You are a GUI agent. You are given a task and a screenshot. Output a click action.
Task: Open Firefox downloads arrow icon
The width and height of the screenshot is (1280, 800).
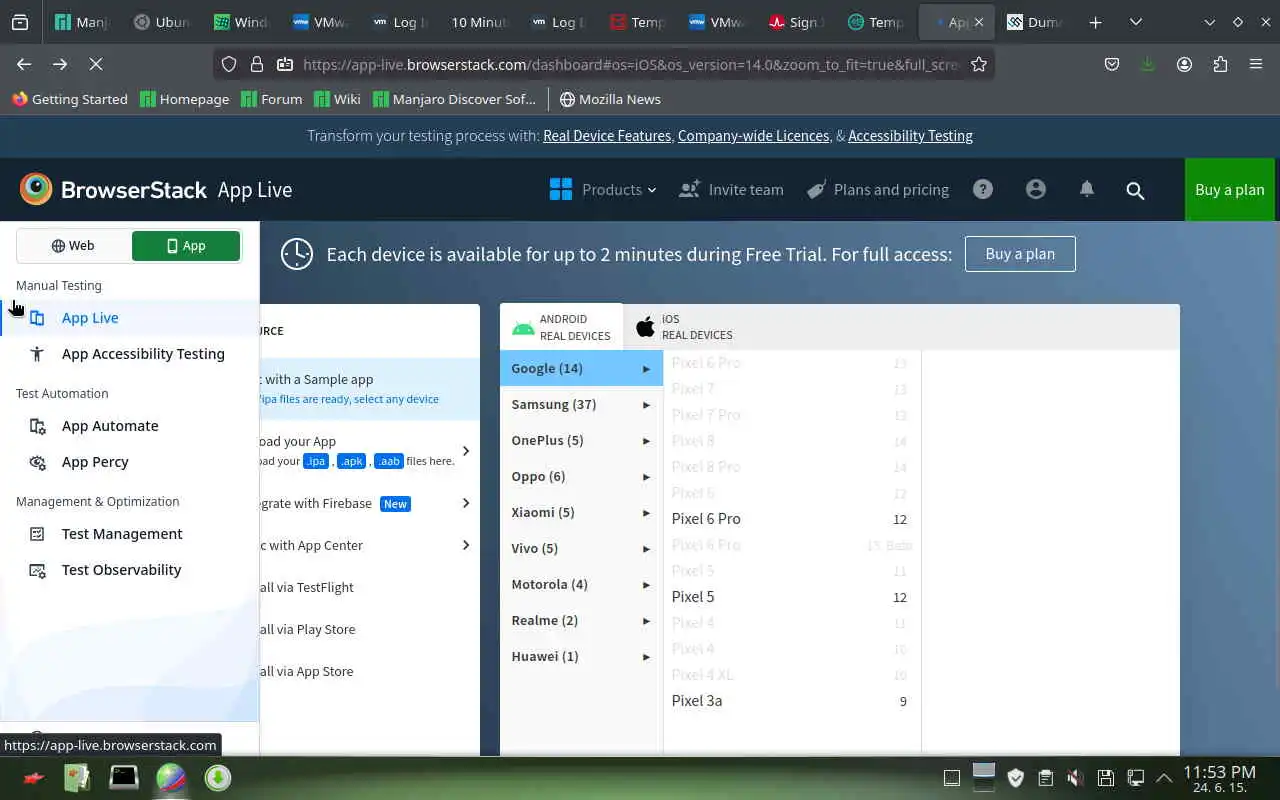[x=1148, y=64]
